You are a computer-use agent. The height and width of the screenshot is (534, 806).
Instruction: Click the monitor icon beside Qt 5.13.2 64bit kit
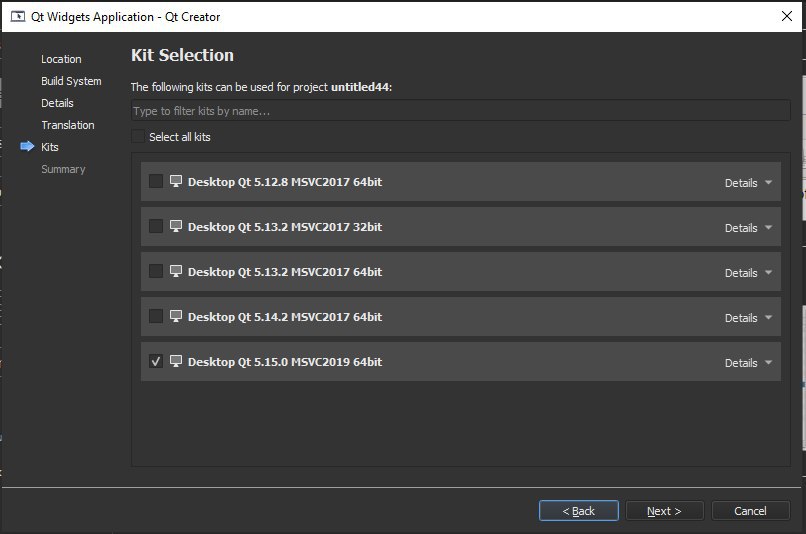(176, 271)
